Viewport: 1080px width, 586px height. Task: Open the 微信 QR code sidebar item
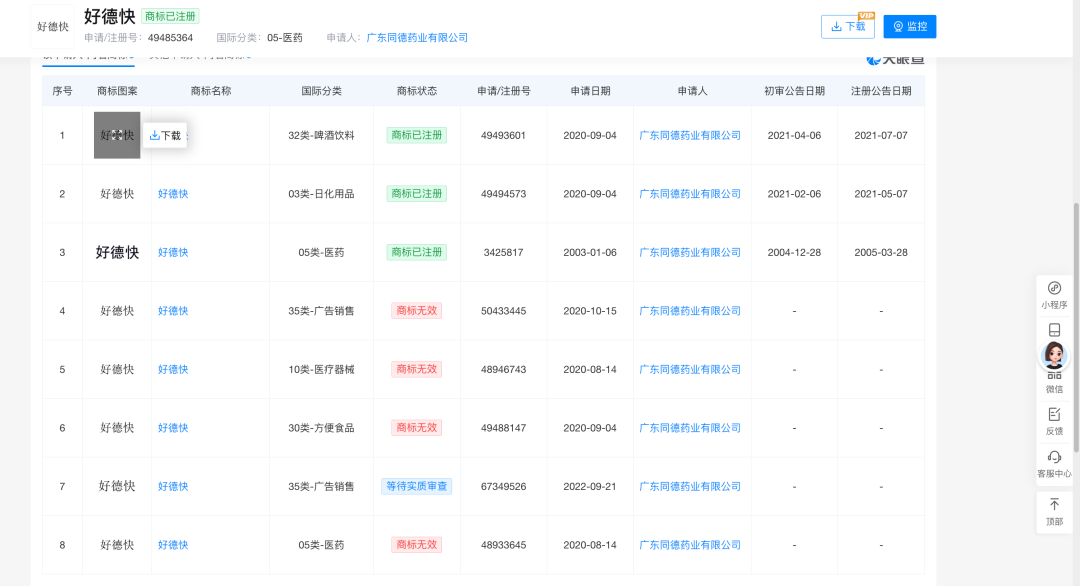point(1054,384)
